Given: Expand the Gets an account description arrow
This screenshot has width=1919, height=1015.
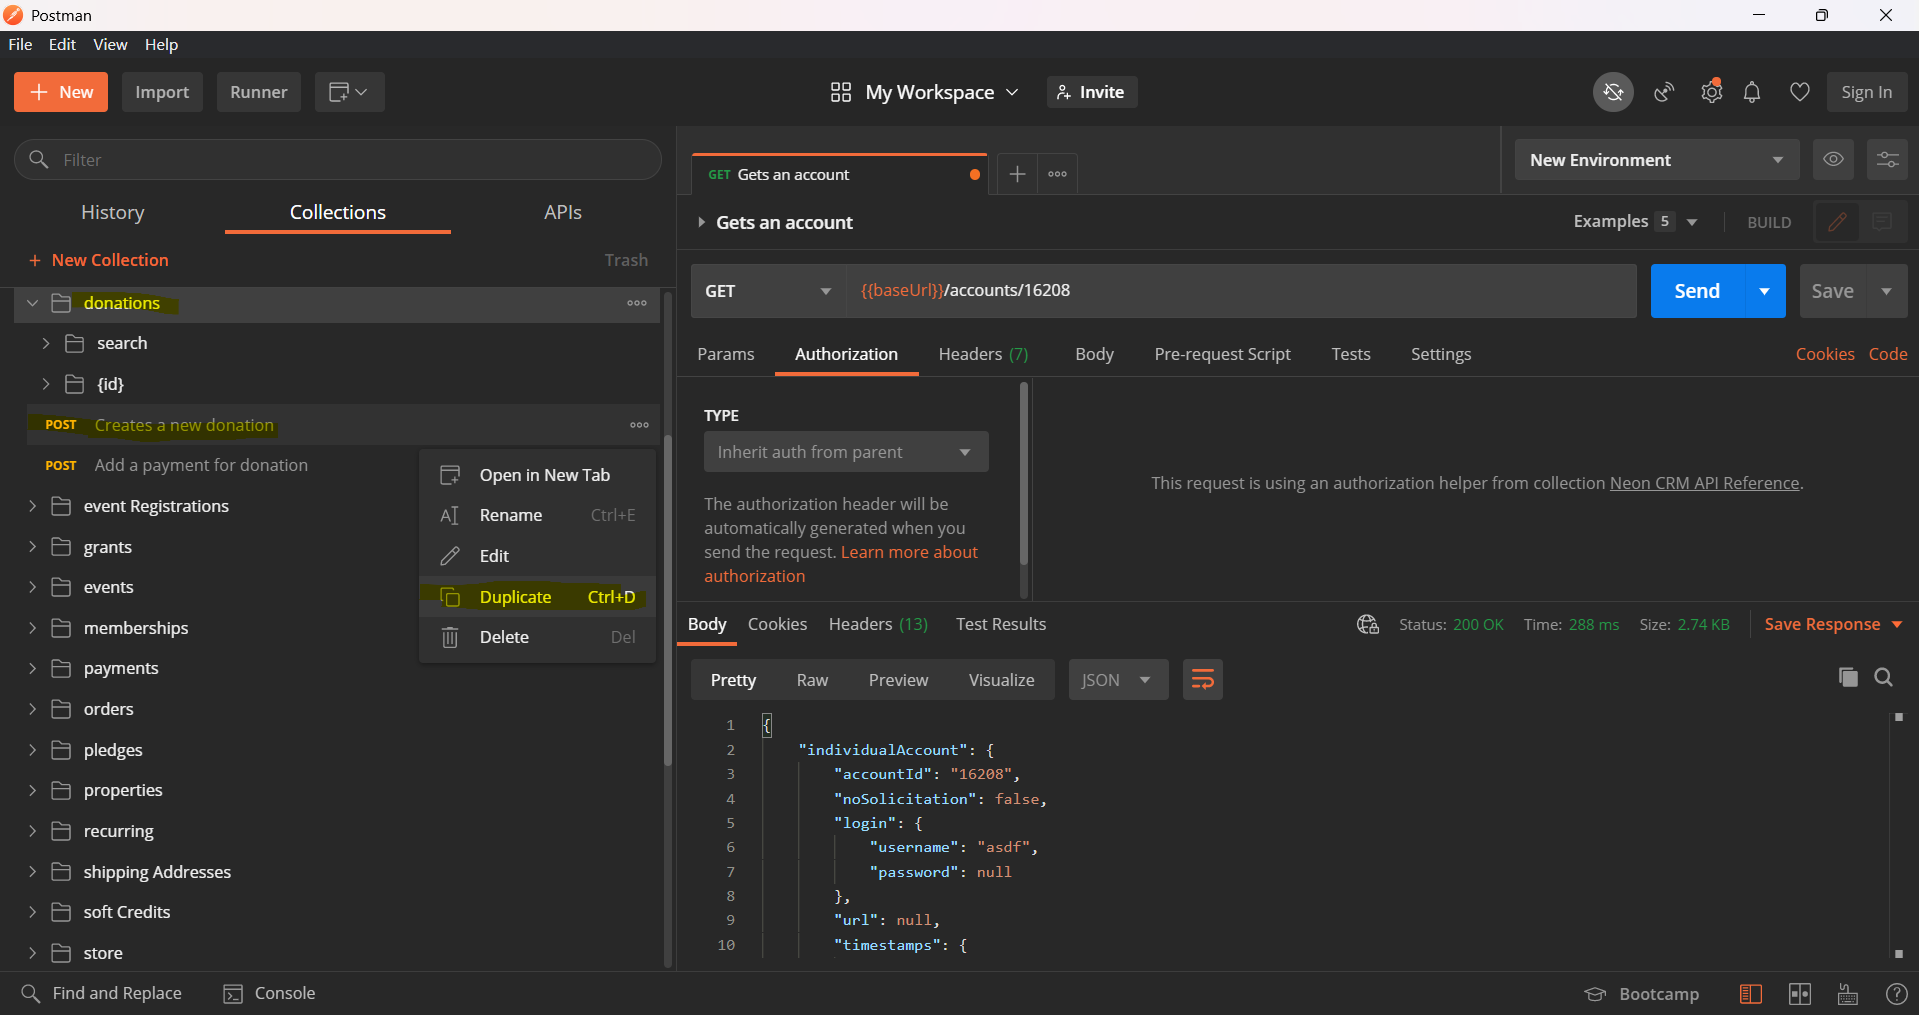Looking at the screenshot, I should coord(701,222).
